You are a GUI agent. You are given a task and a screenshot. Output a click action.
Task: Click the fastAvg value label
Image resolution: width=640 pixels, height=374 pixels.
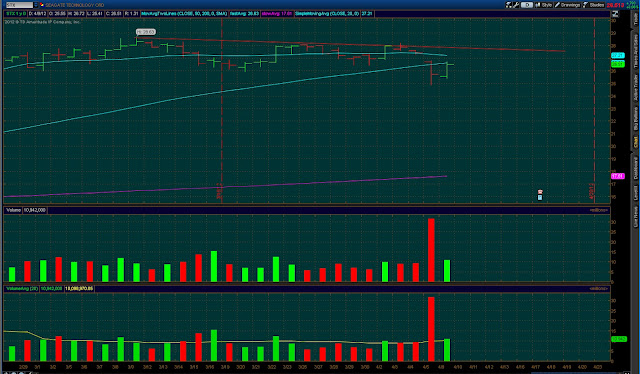(244, 14)
